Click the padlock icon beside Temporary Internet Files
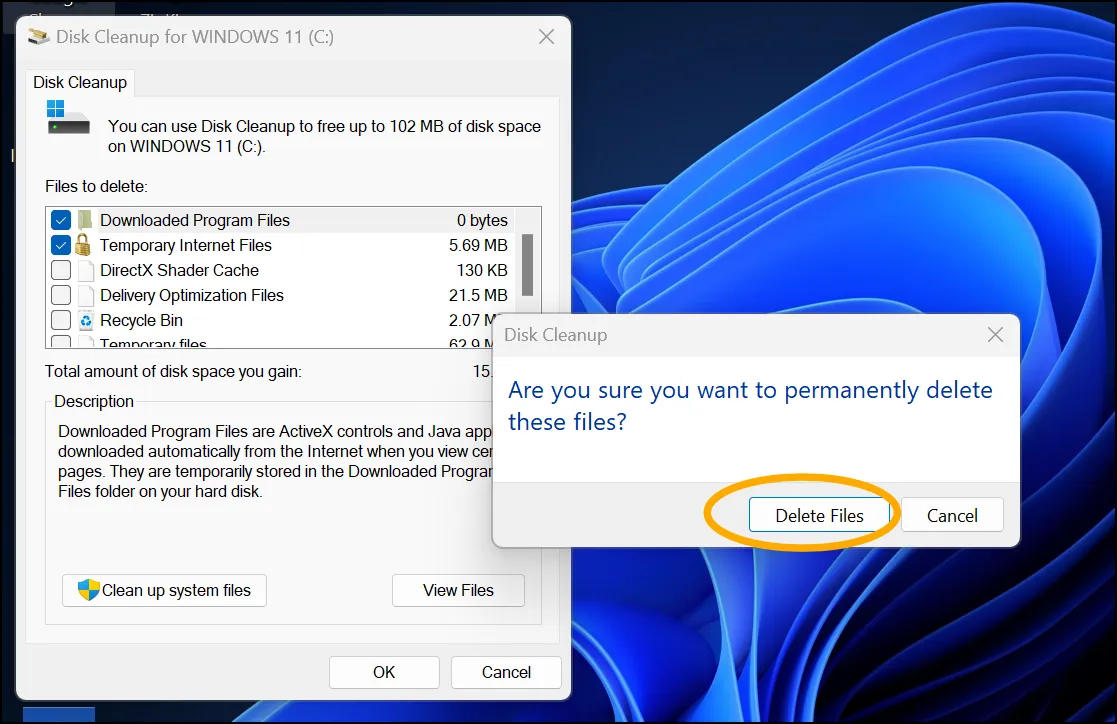The width and height of the screenshot is (1117, 724). pos(83,245)
